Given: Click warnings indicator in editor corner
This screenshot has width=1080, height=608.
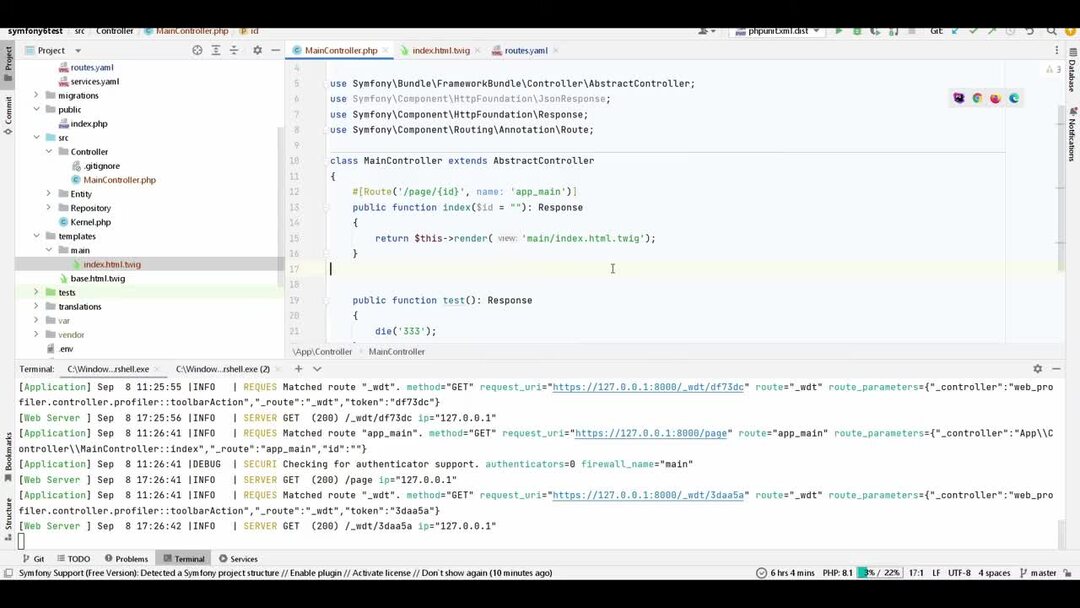Looking at the screenshot, I should pos(1053,69).
